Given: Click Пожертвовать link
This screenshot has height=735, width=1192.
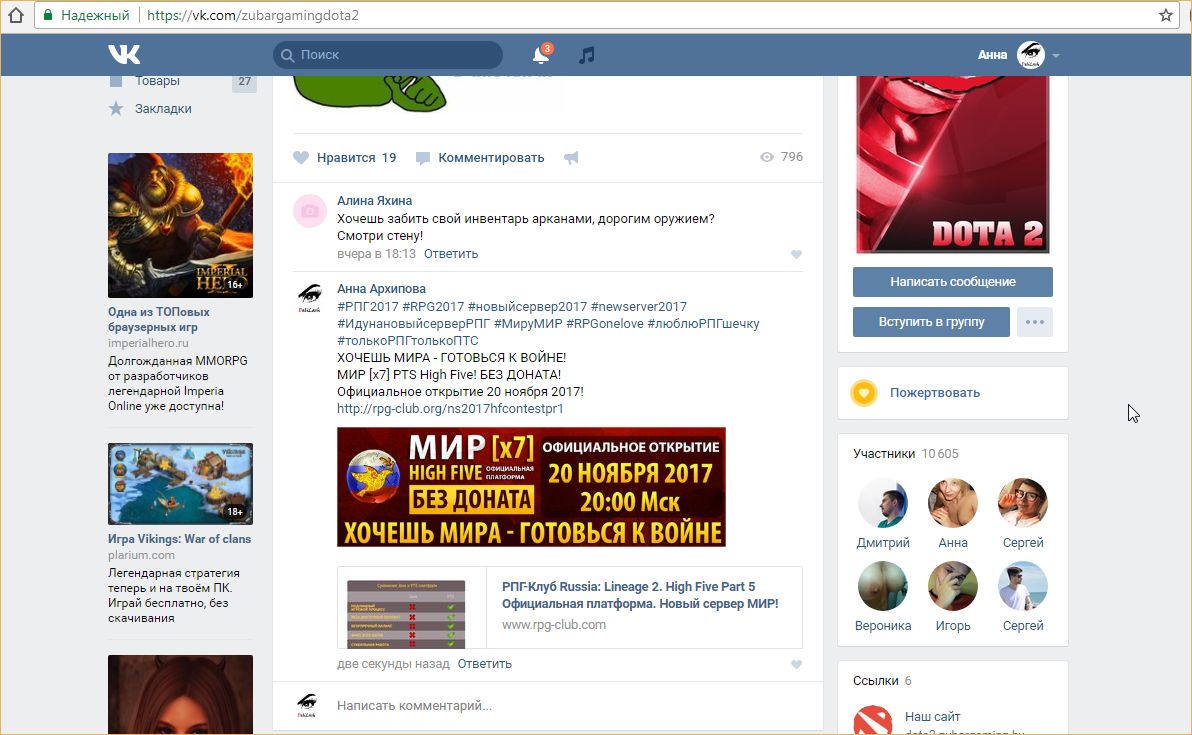Looking at the screenshot, I should pos(935,393).
